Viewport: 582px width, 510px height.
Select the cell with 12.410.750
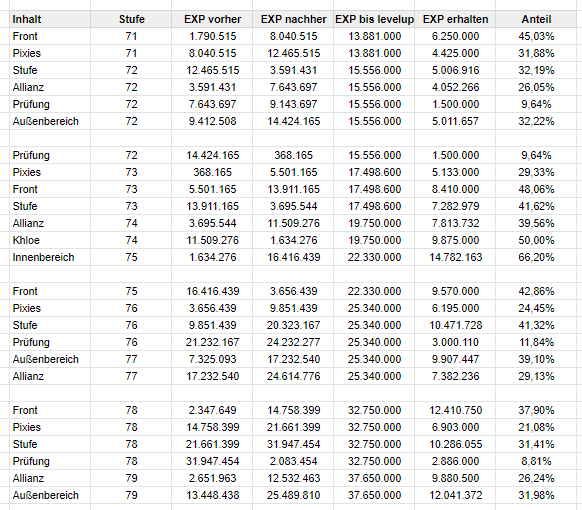(x=455, y=410)
